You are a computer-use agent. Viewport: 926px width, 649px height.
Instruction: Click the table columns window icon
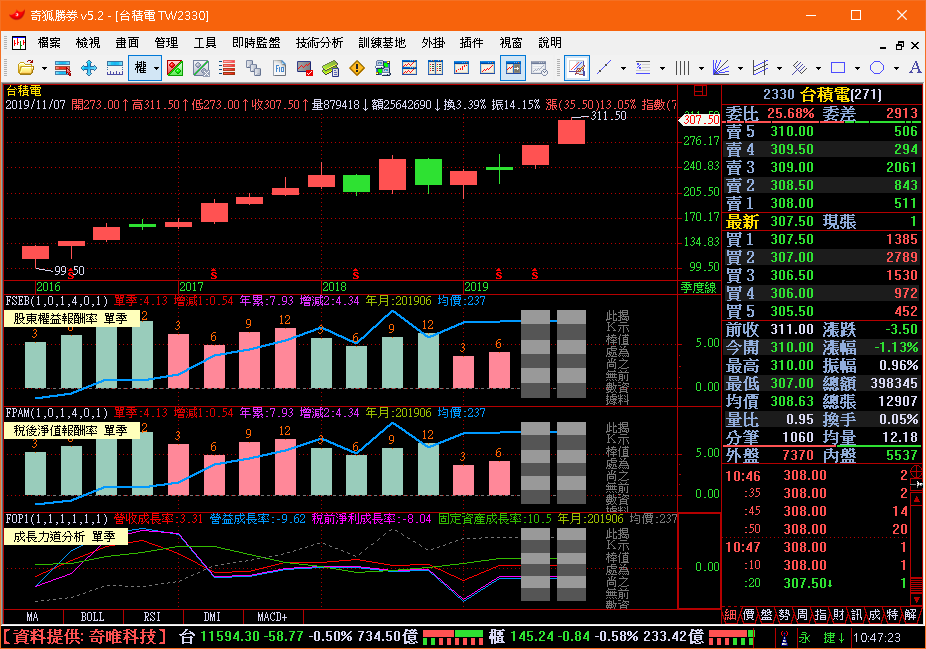point(435,68)
